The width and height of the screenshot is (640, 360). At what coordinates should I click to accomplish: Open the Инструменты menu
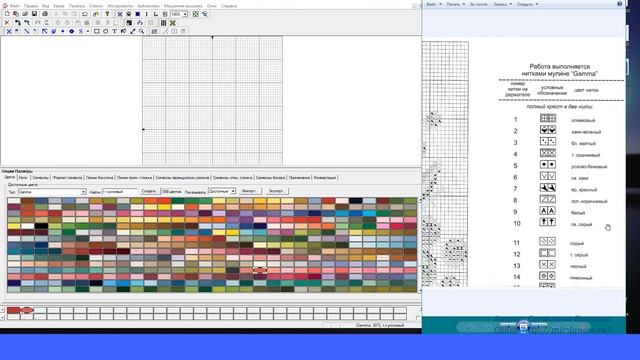[x=120, y=6]
